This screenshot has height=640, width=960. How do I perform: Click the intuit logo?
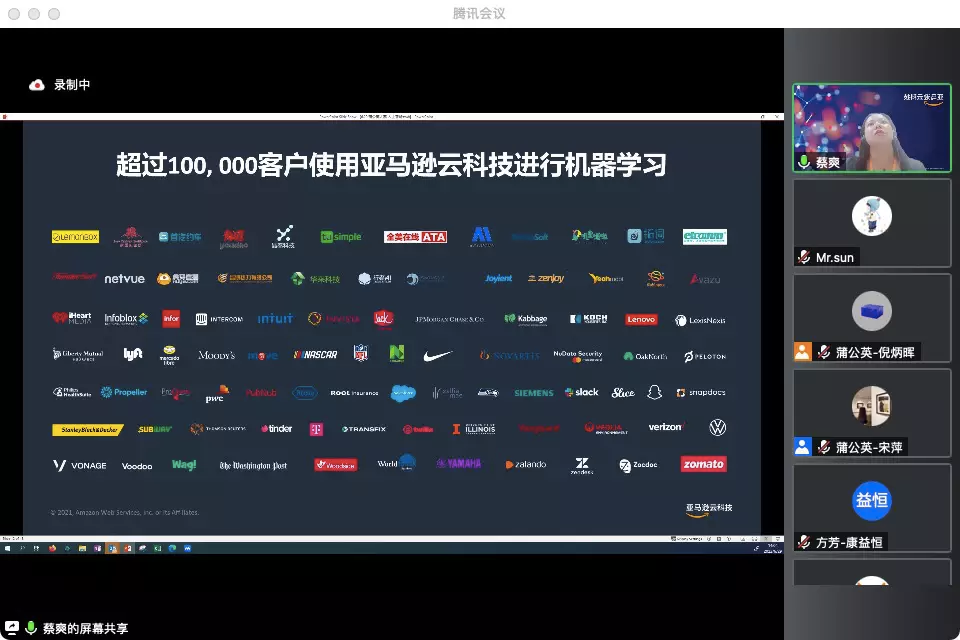pos(275,318)
